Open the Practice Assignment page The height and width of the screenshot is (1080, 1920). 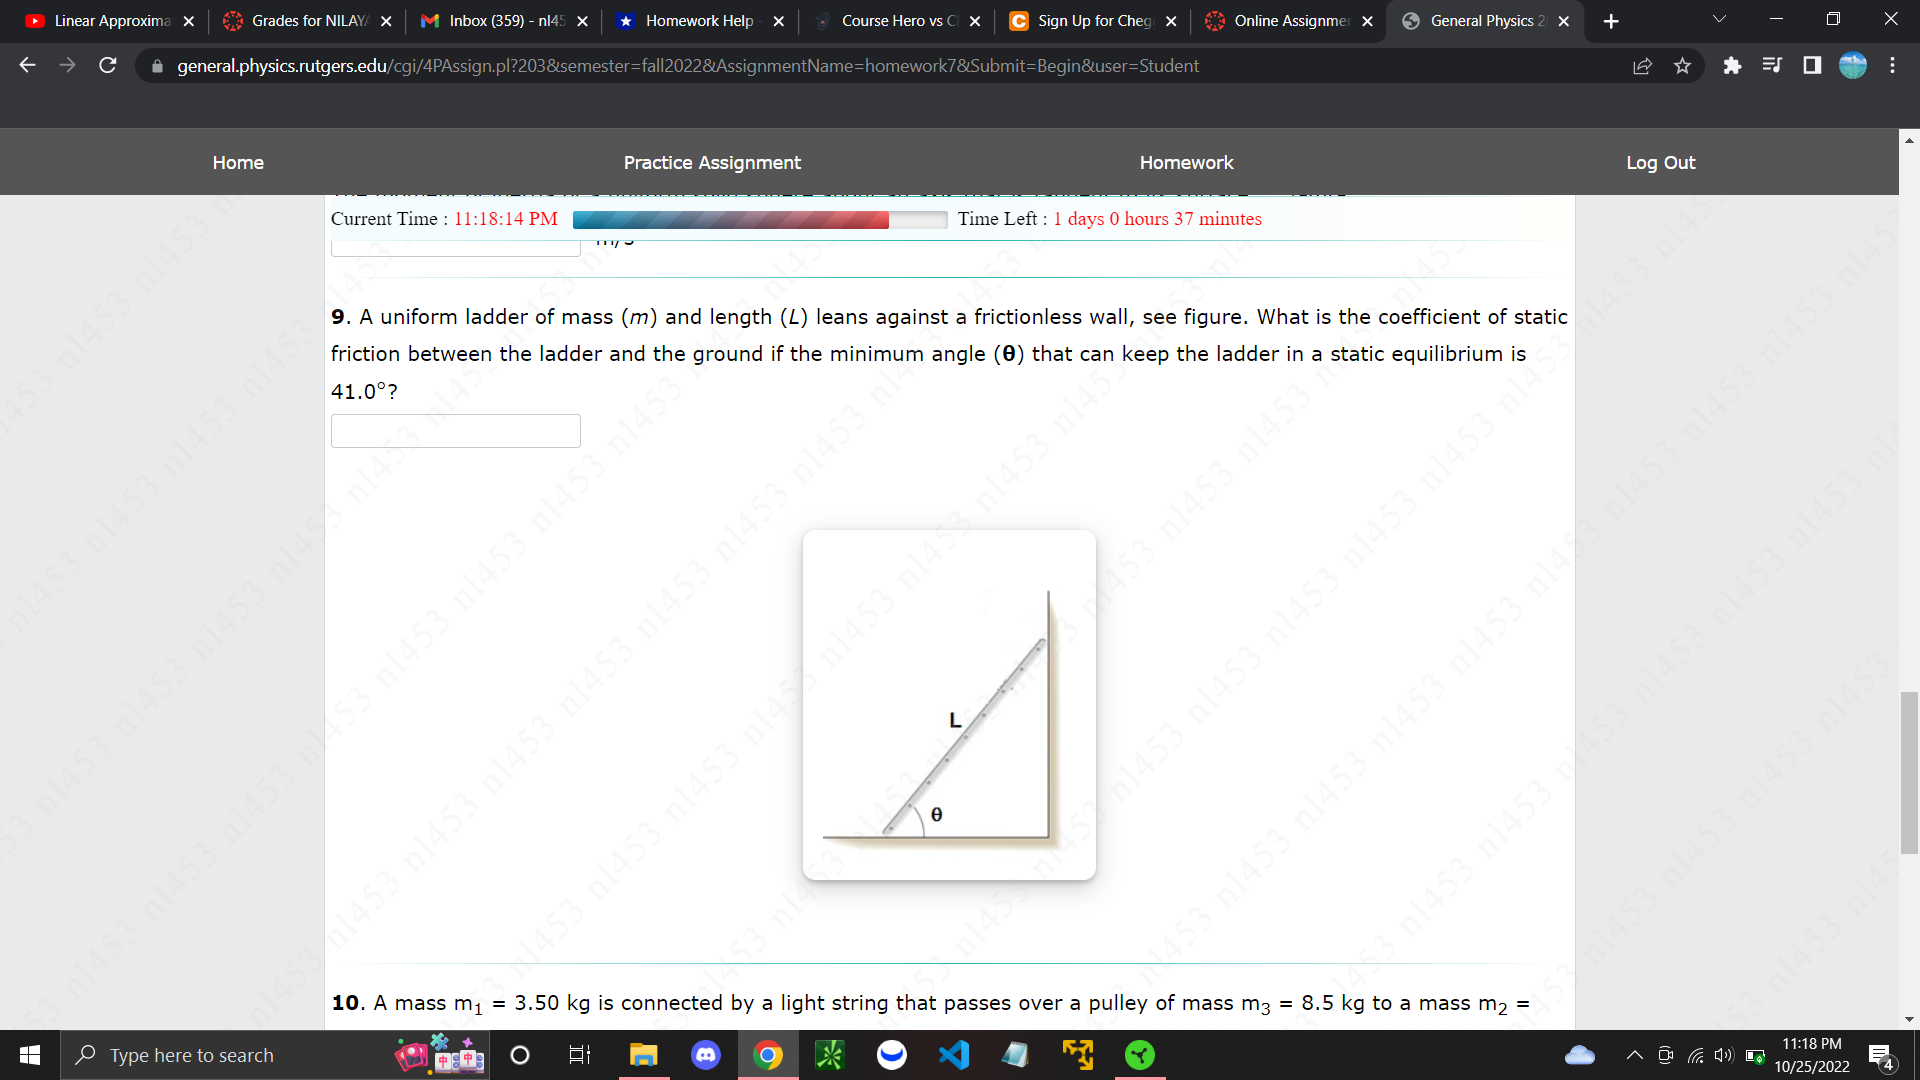(x=711, y=162)
